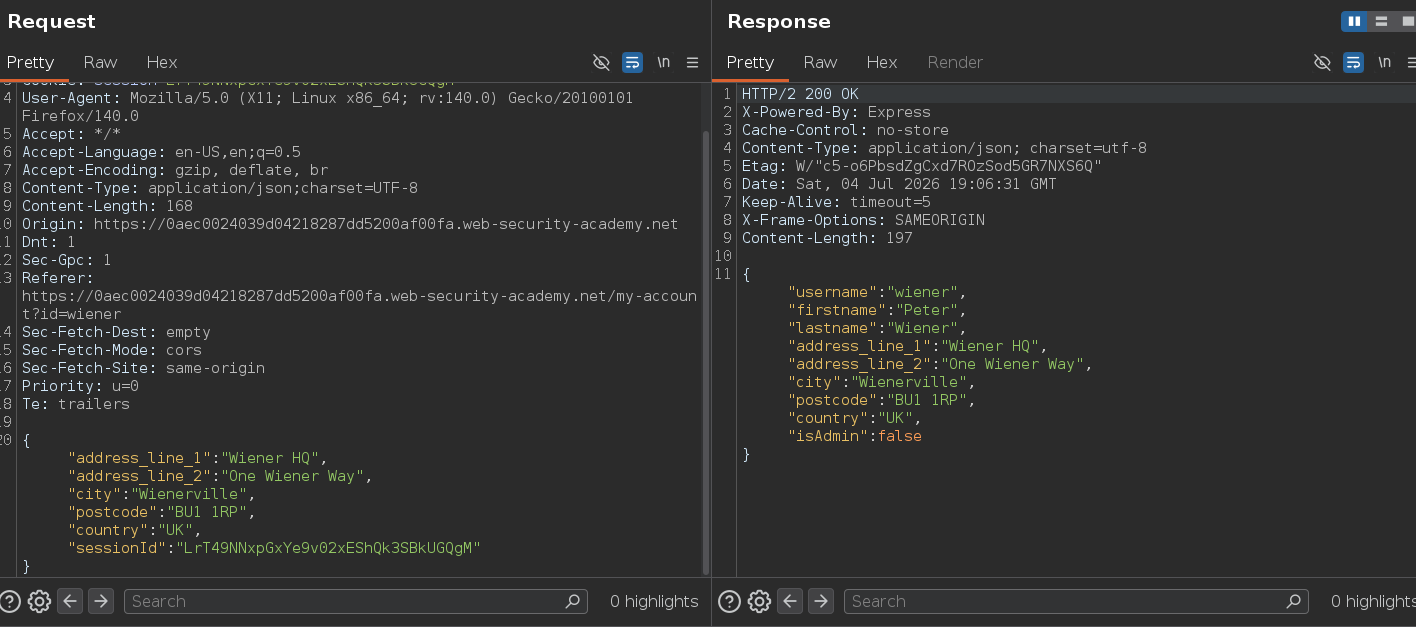The image size is (1416, 627).
Task: Click the Origin header URL in request
Action: point(386,224)
